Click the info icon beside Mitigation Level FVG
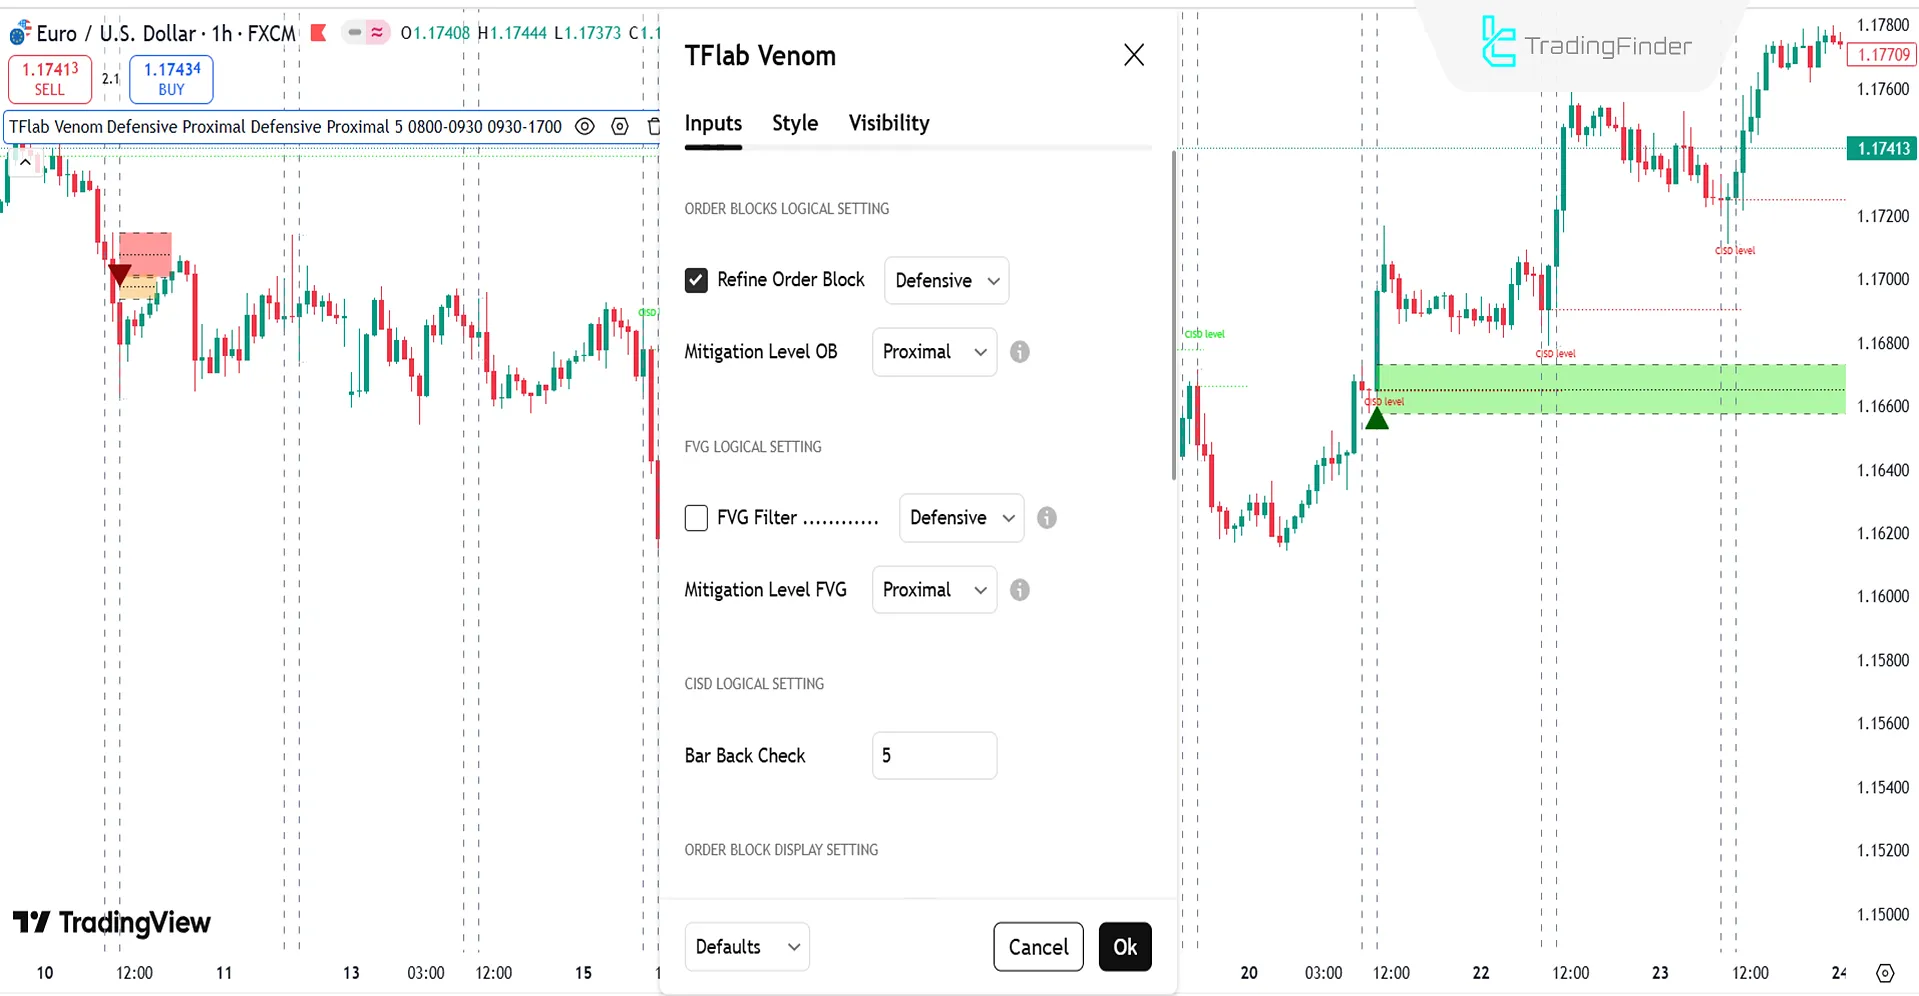 click(1019, 590)
